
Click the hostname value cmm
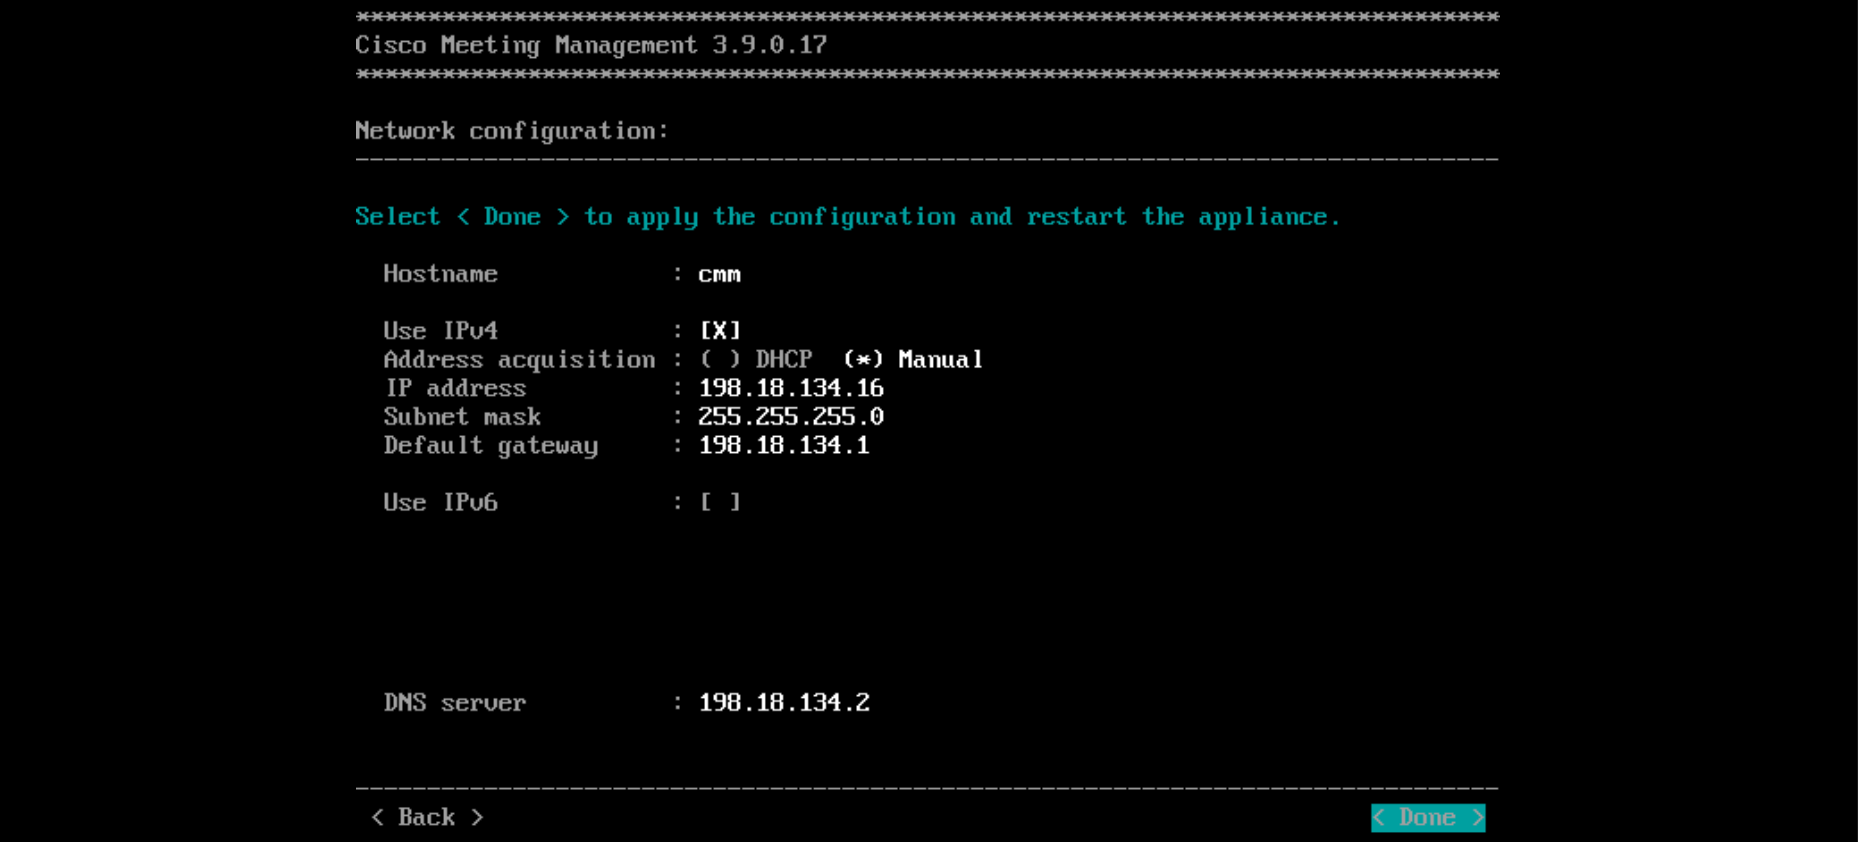719,274
